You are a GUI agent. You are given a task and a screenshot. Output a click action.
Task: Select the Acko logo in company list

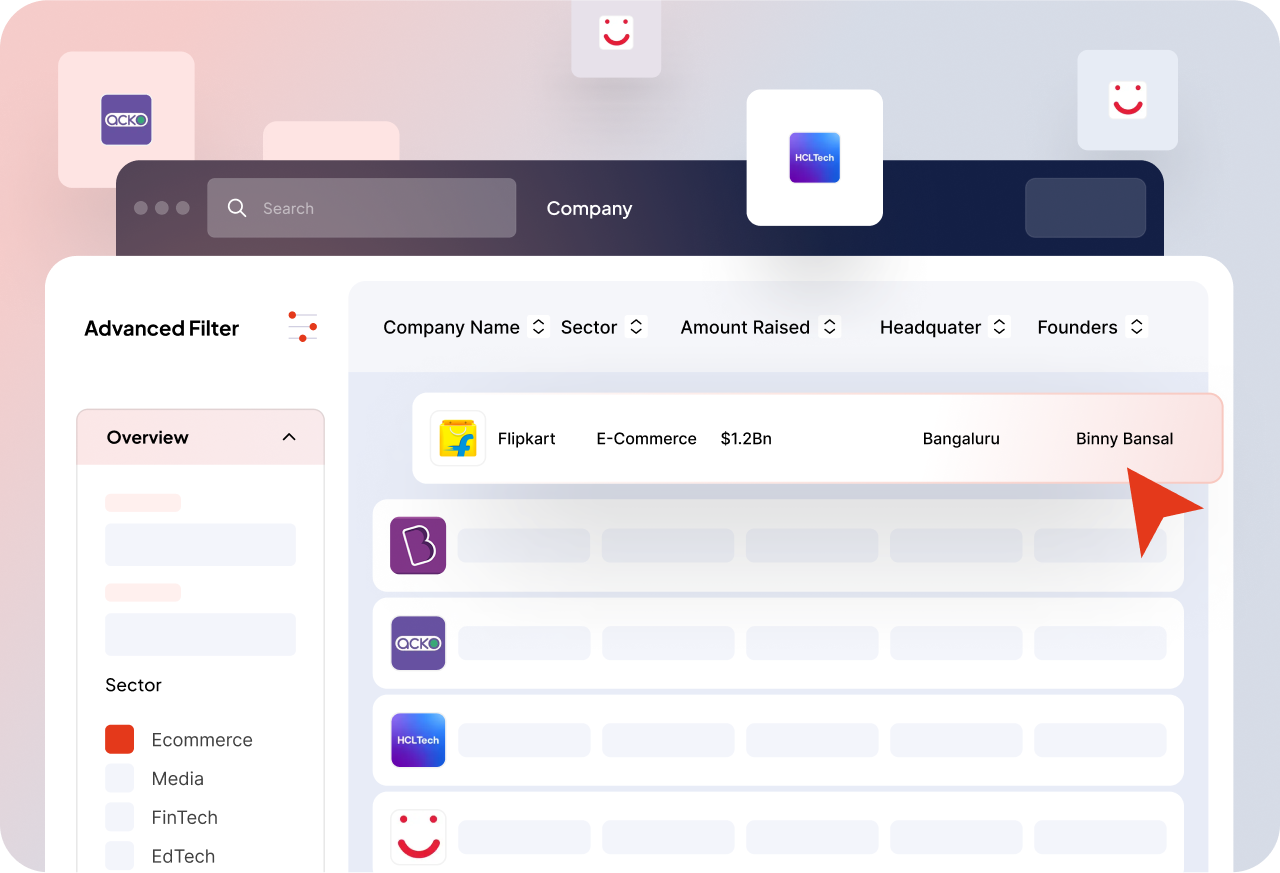click(418, 643)
